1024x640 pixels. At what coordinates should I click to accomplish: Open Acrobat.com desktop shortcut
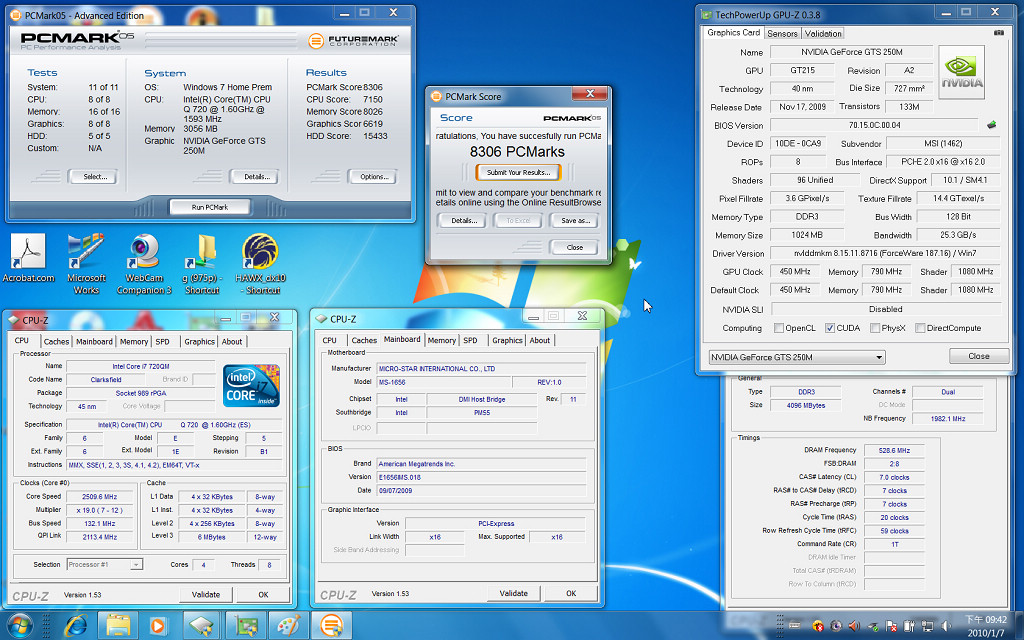(28, 258)
